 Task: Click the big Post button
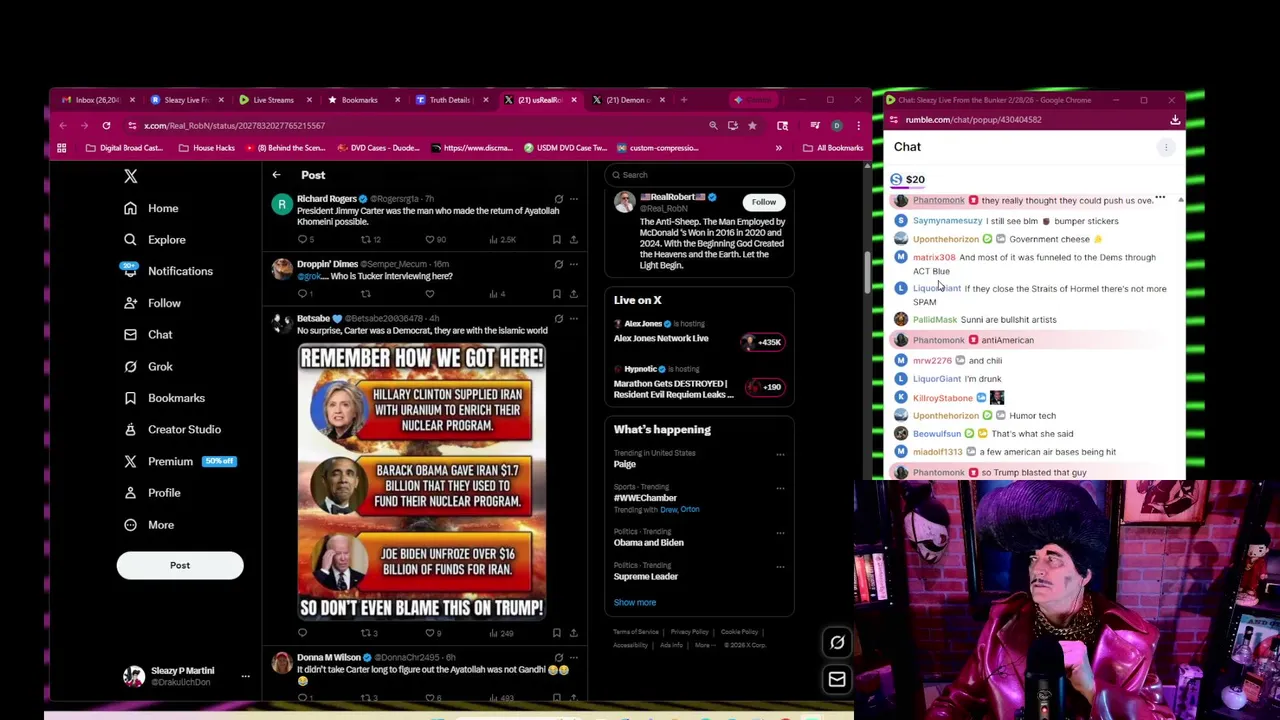pyautogui.click(x=180, y=565)
